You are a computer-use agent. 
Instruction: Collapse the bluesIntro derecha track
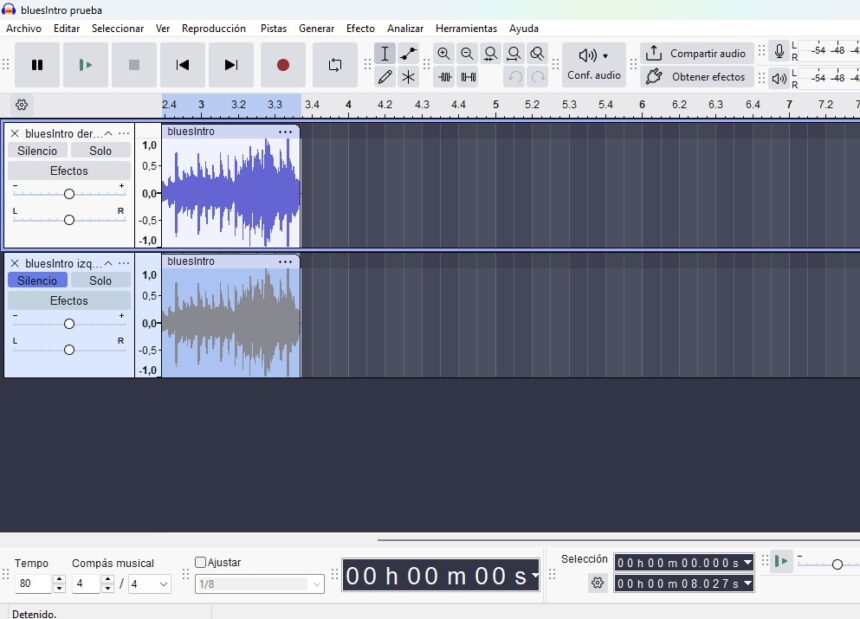(x=108, y=133)
